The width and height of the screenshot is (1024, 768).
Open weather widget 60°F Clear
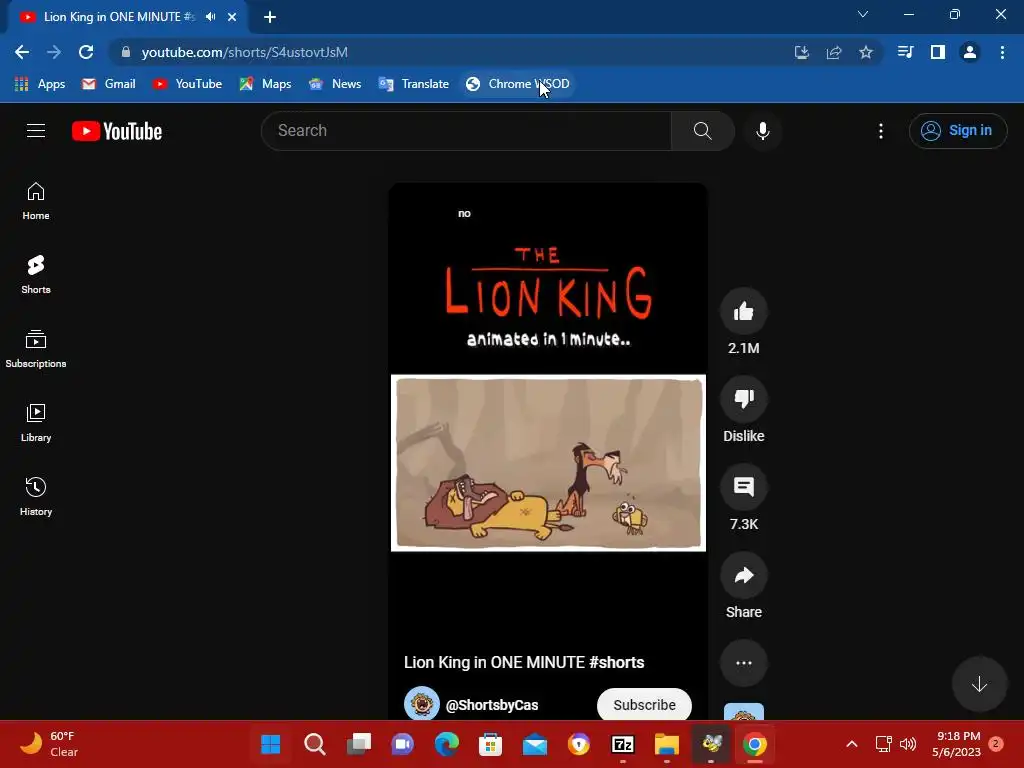(48, 744)
